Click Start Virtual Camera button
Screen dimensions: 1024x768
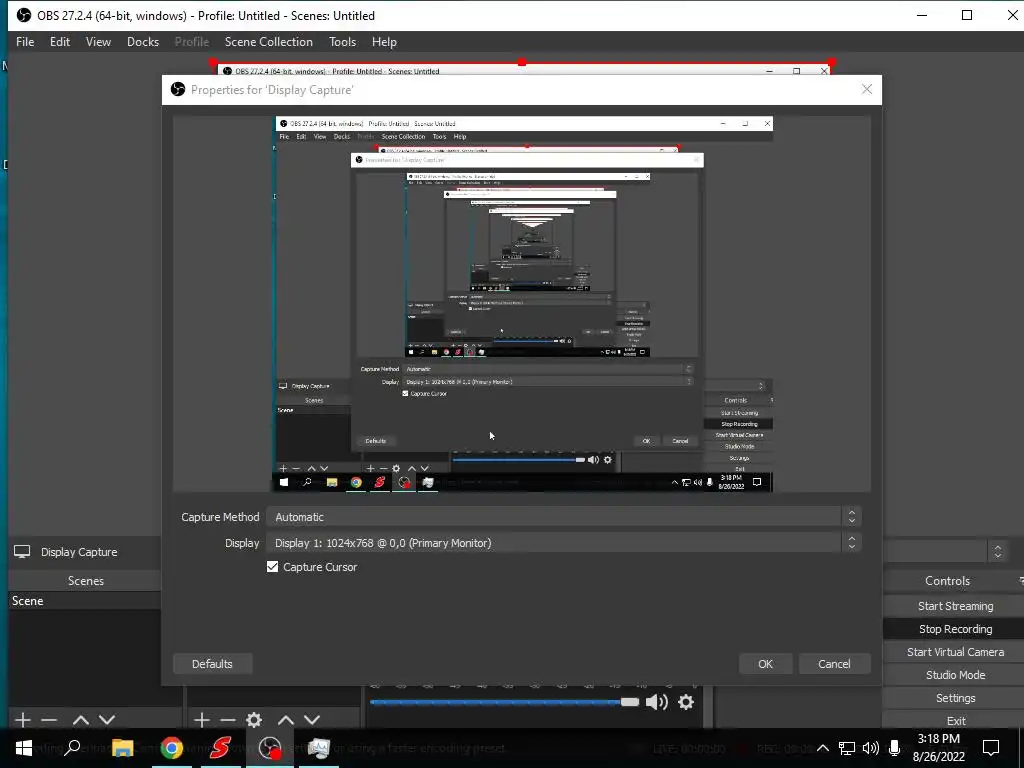(x=955, y=652)
